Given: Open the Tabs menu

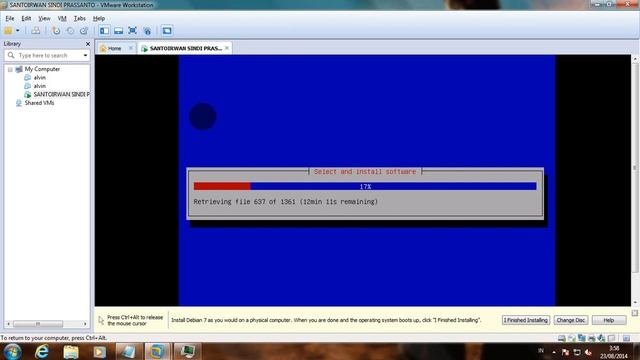Looking at the screenshot, I should coord(80,18).
